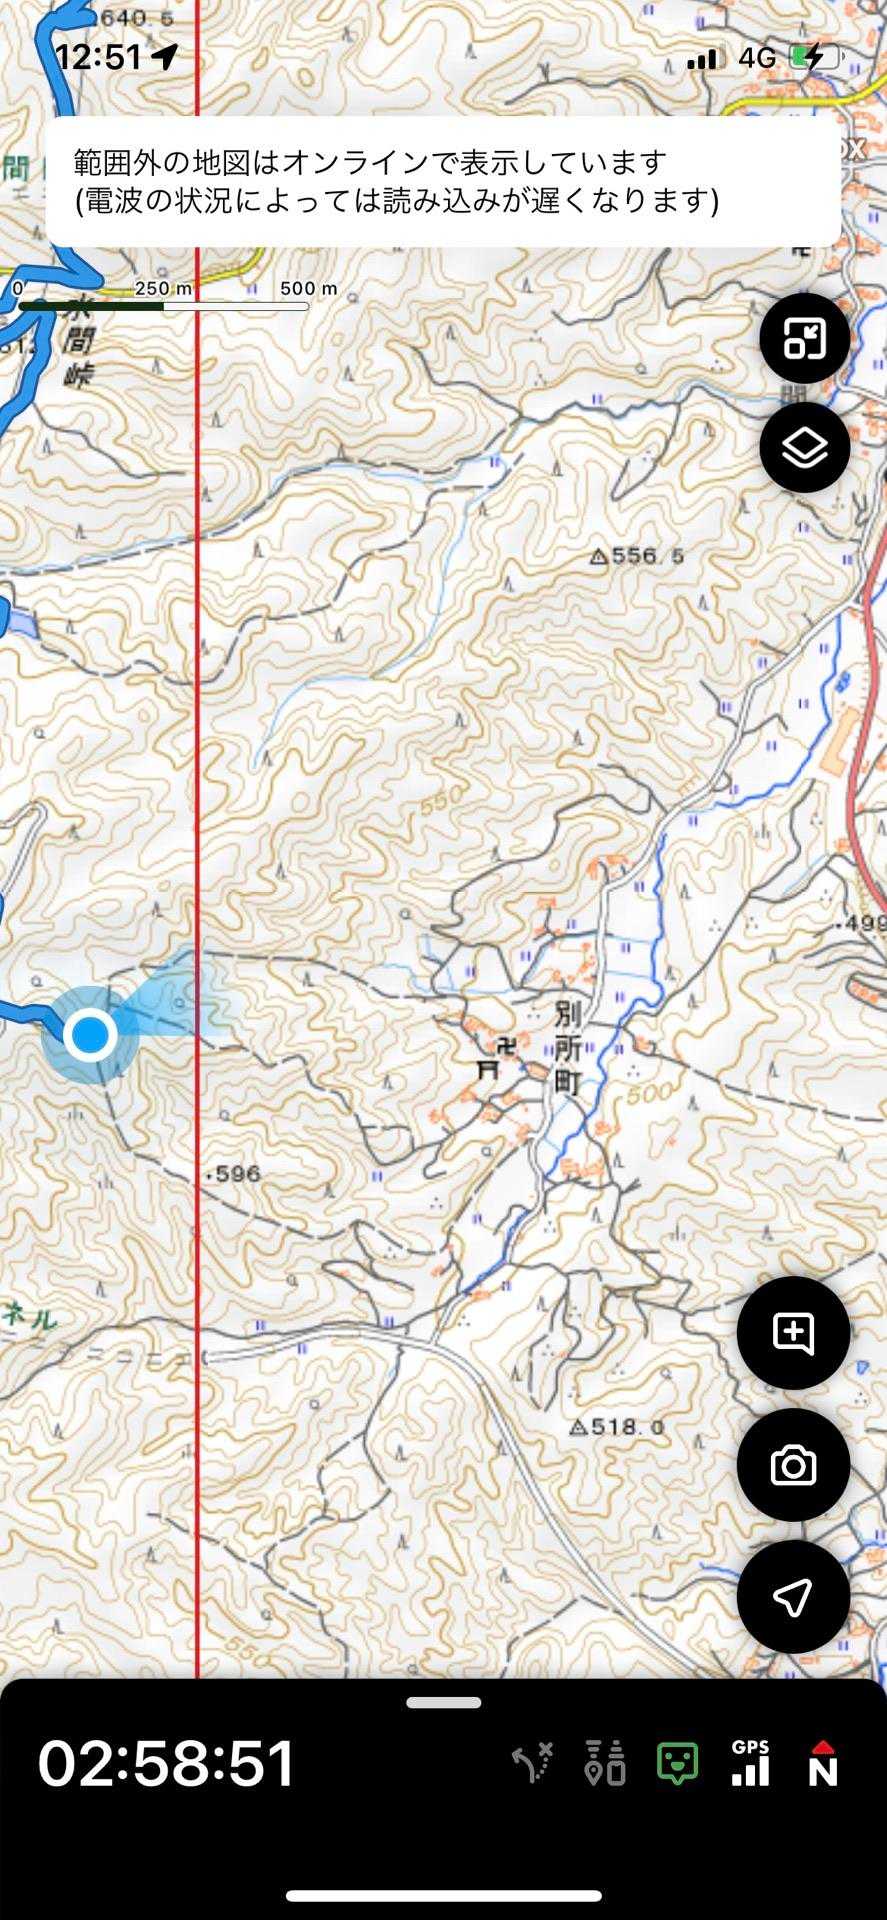Recenter map with the location arrow button
887x1920 pixels.
[793, 1597]
